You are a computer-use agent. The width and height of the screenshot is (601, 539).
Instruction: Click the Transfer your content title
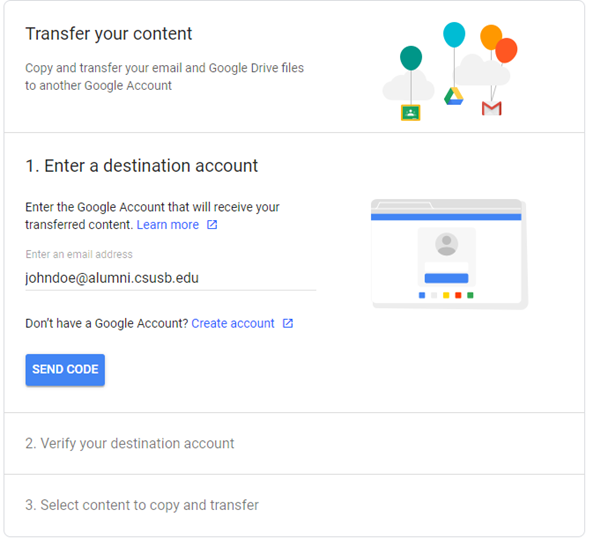[109, 34]
